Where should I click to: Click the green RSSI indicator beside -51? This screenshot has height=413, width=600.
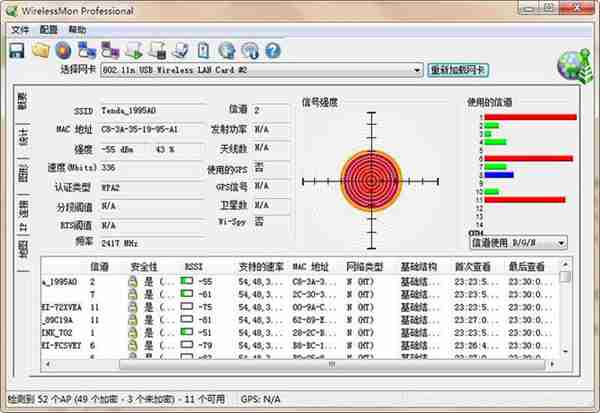(187, 331)
